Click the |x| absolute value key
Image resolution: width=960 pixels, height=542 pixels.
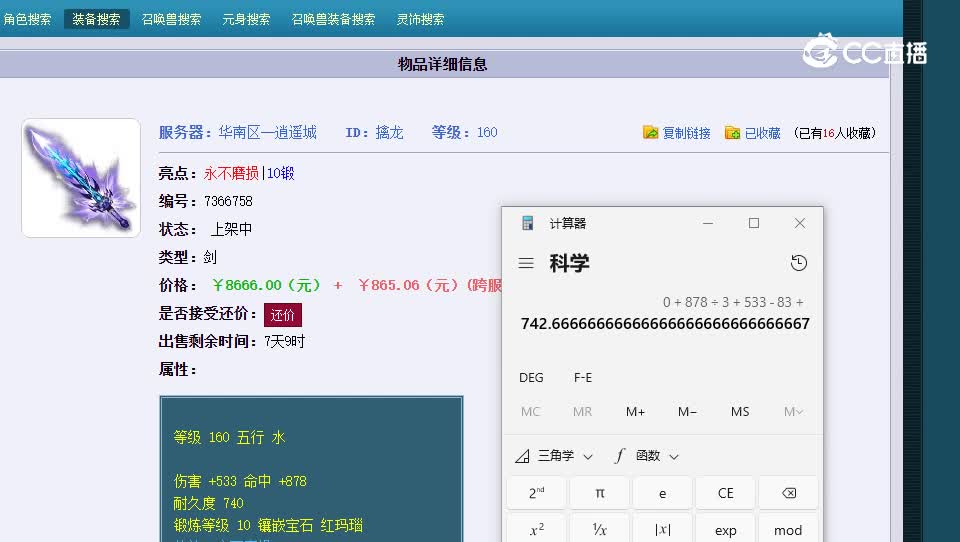[x=662, y=529]
